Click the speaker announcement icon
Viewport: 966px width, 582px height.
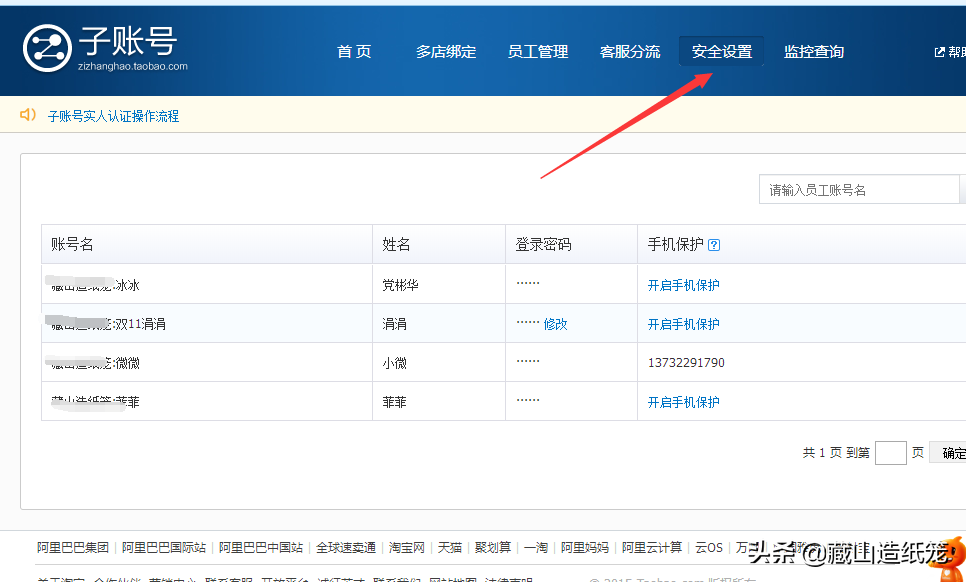pos(28,115)
